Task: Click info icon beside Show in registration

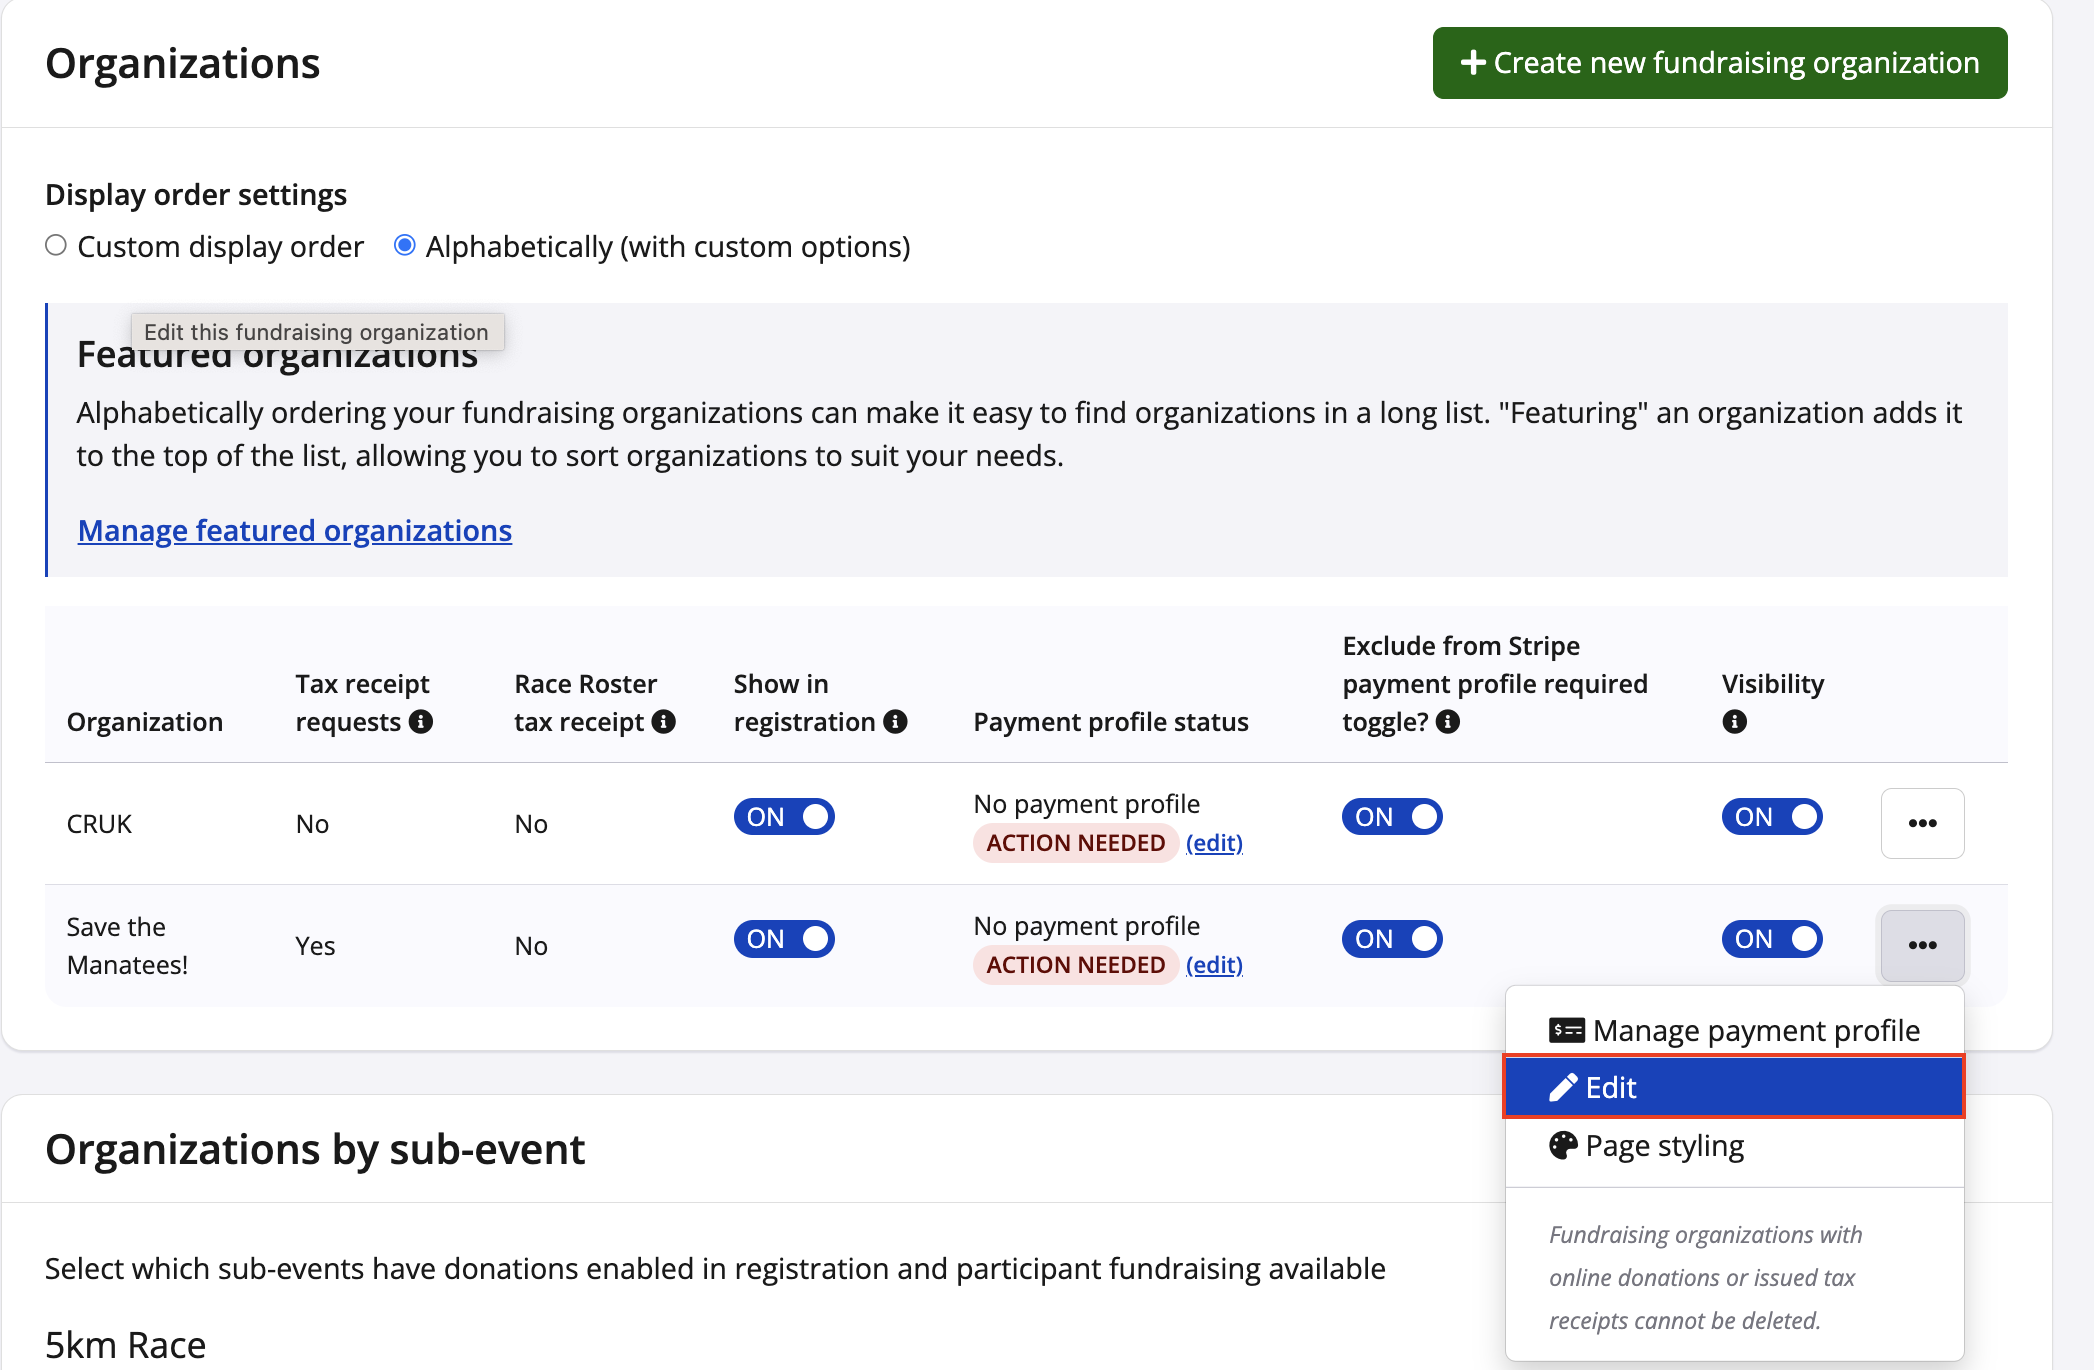Action: 896,721
